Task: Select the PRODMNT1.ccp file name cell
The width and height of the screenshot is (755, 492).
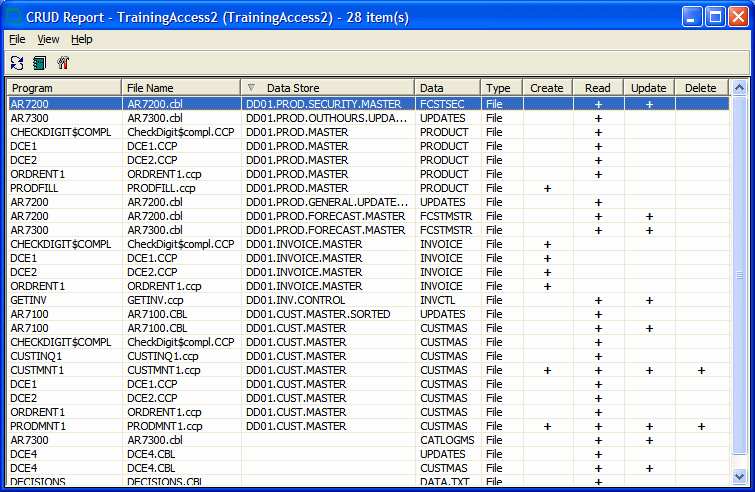Action: click(164, 426)
